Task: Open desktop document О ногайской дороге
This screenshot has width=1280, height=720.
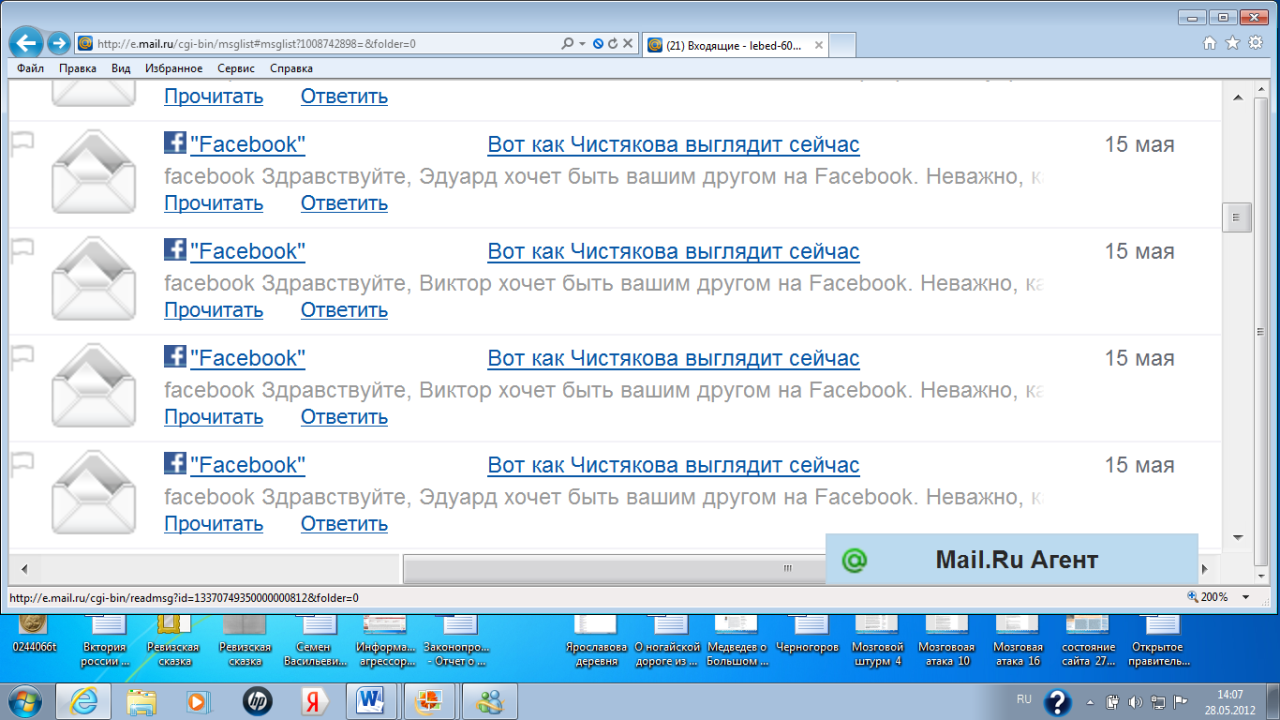Action: pyautogui.click(x=667, y=640)
